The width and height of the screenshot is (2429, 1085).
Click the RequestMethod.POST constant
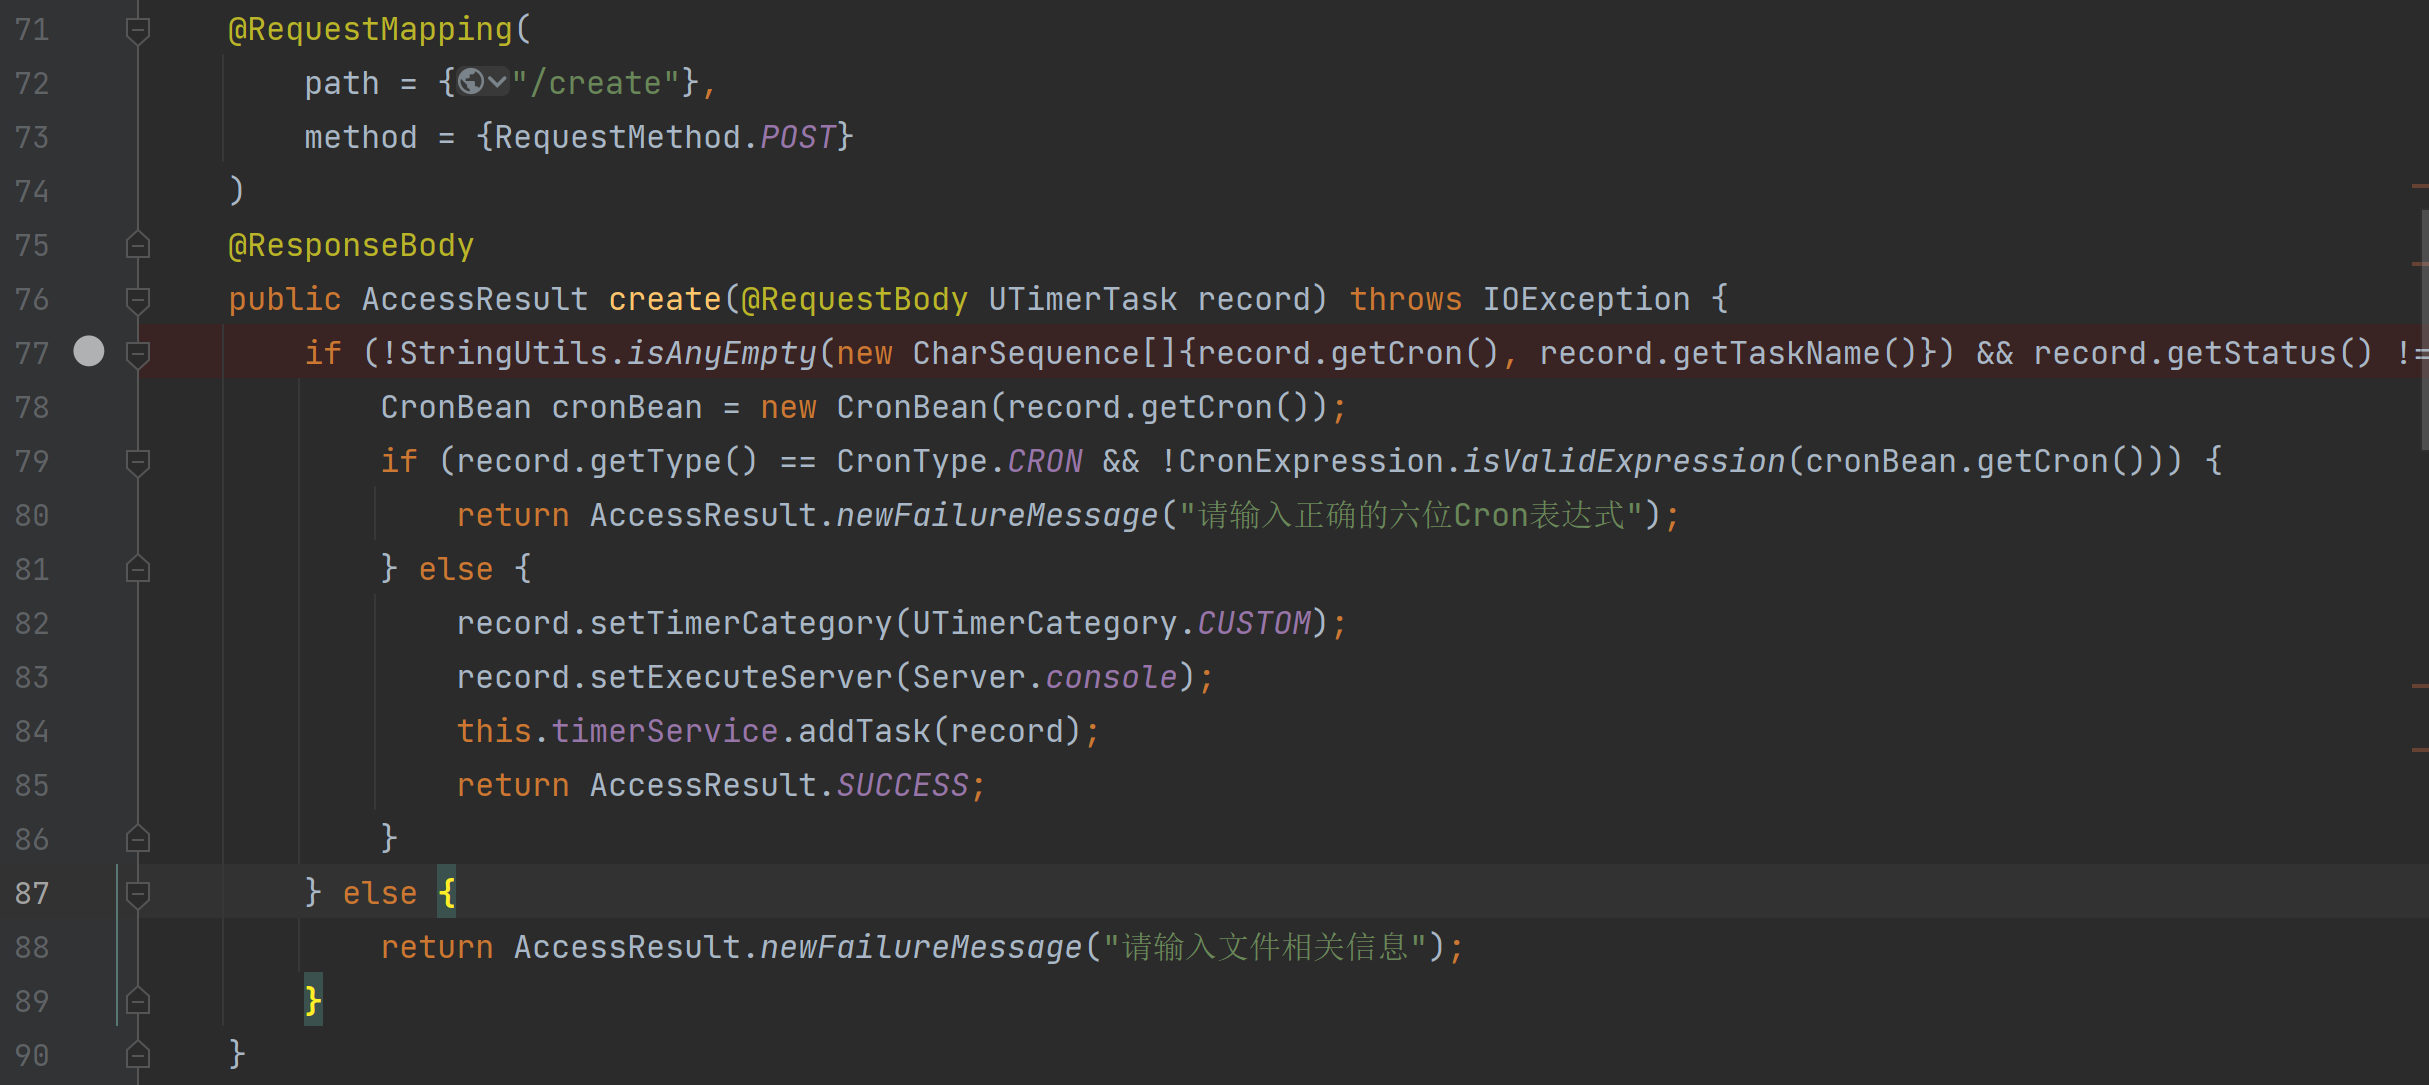(x=797, y=137)
